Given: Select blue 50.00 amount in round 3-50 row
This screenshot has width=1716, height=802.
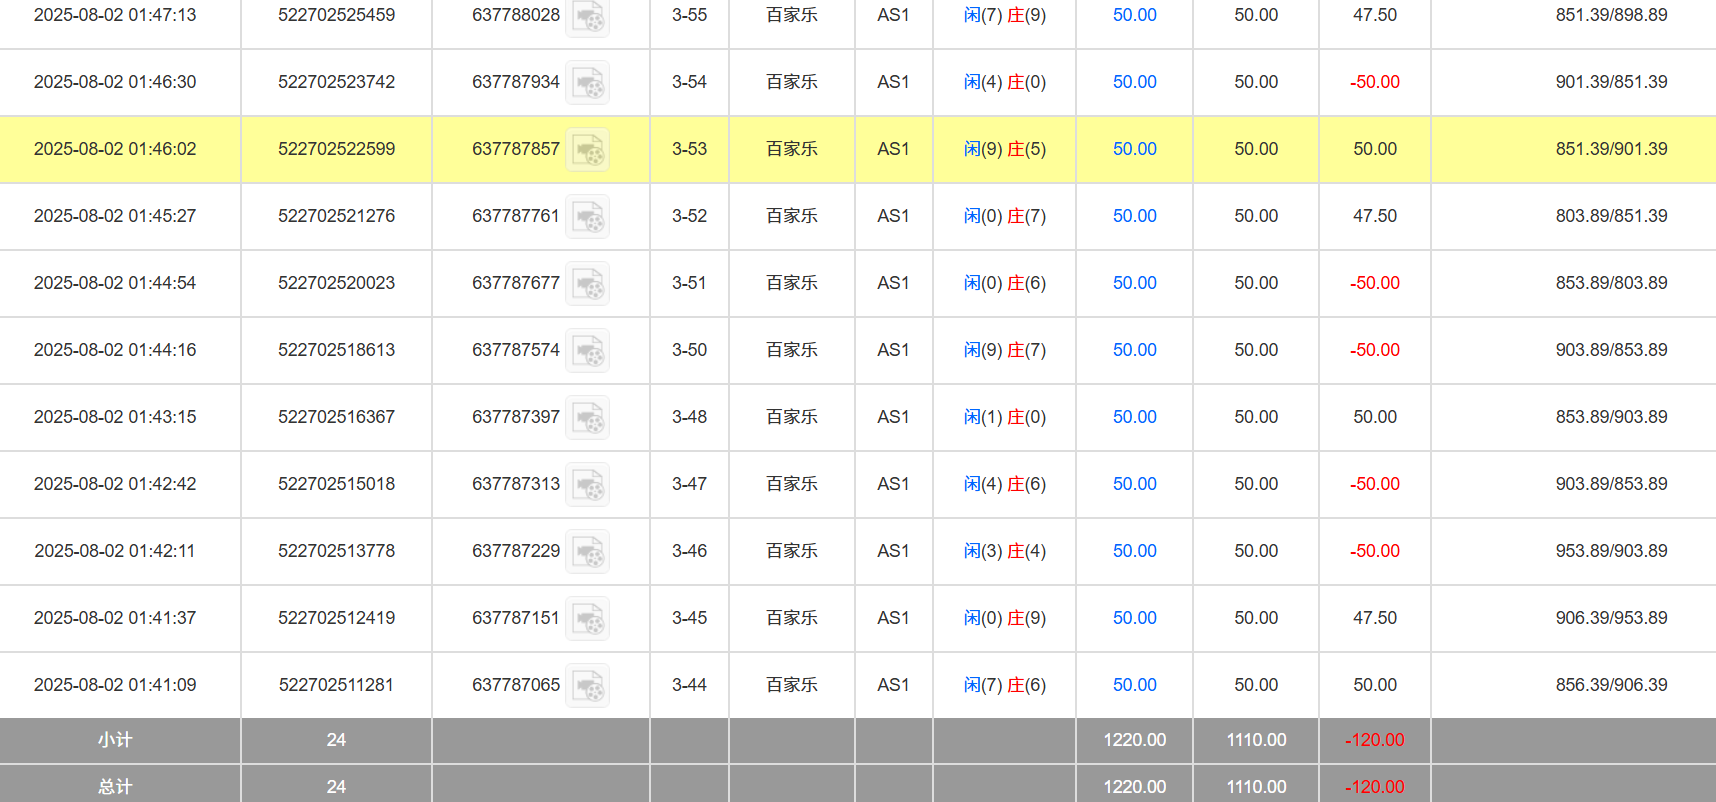Looking at the screenshot, I should 1134,350.
